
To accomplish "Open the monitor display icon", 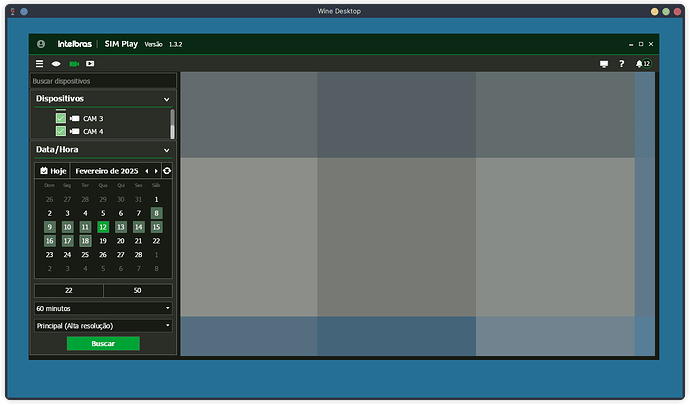I will (603, 63).
